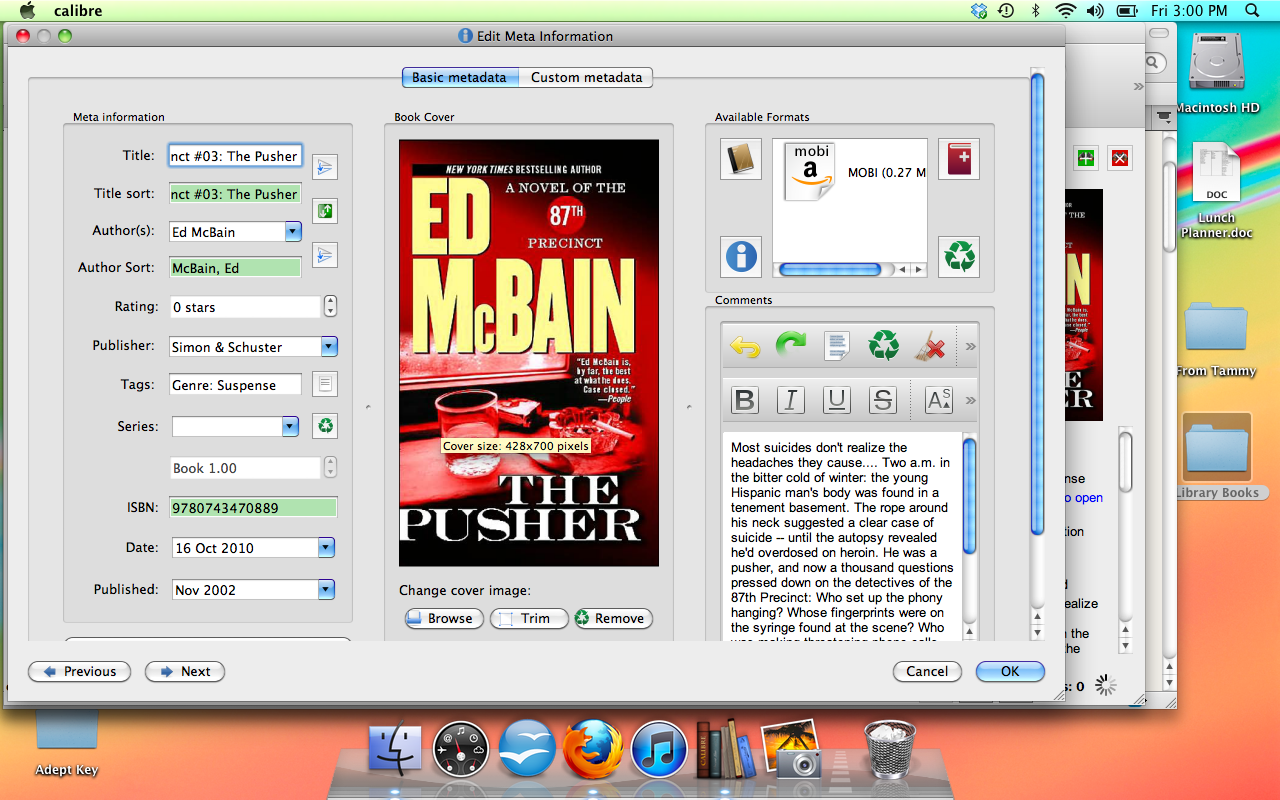Click into the ISBN input field
The image size is (1280, 800).
(x=253, y=508)
